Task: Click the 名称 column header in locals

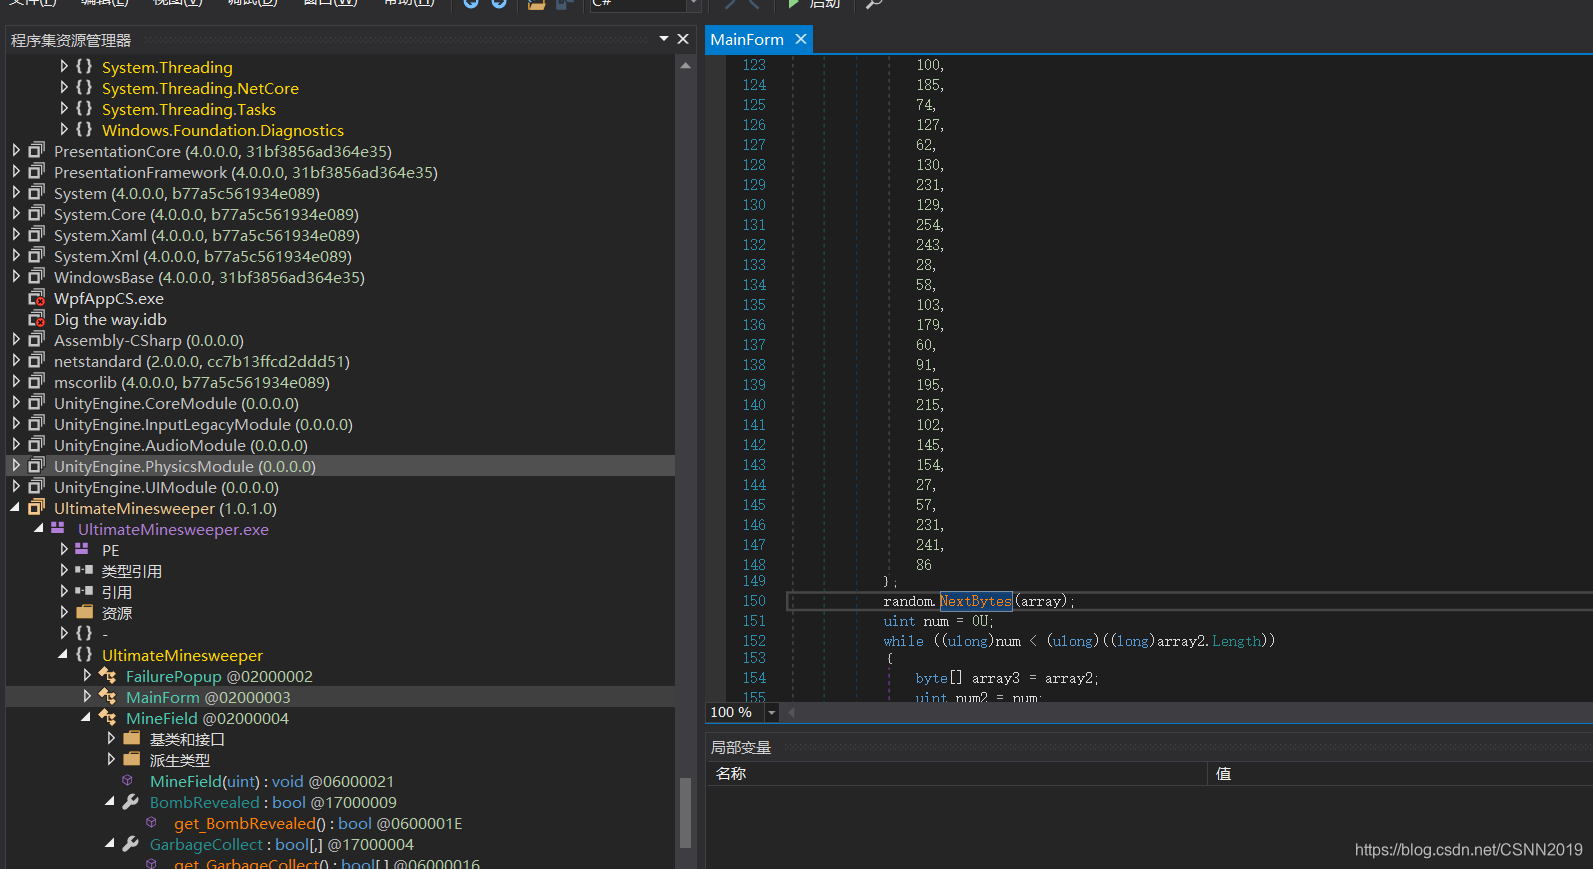Action: (x=731, y=773)
